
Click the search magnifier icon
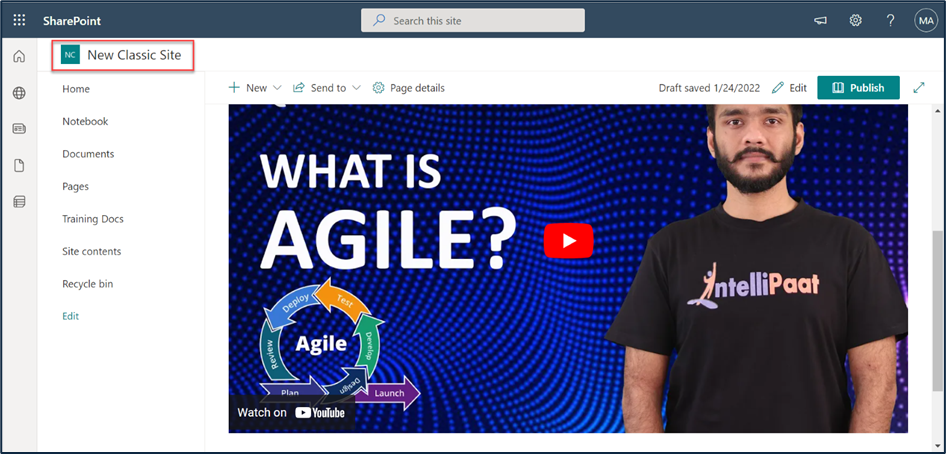pos(379,20)
